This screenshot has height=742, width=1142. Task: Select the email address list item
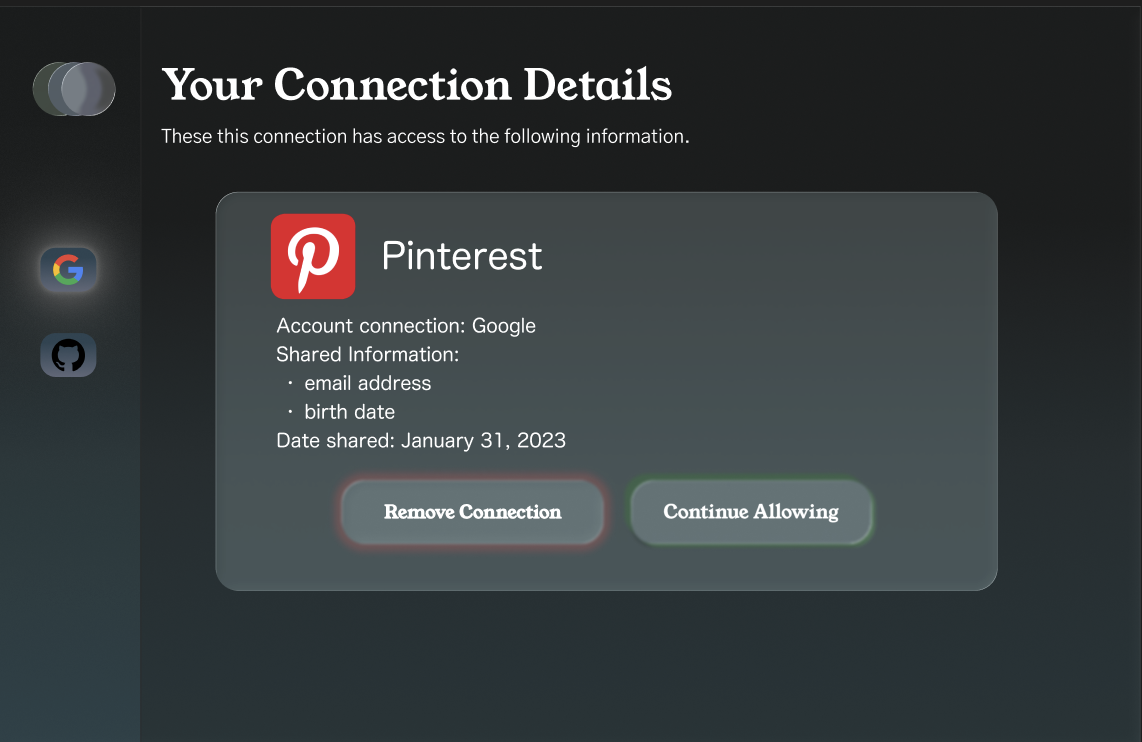(x=367, y=384)
